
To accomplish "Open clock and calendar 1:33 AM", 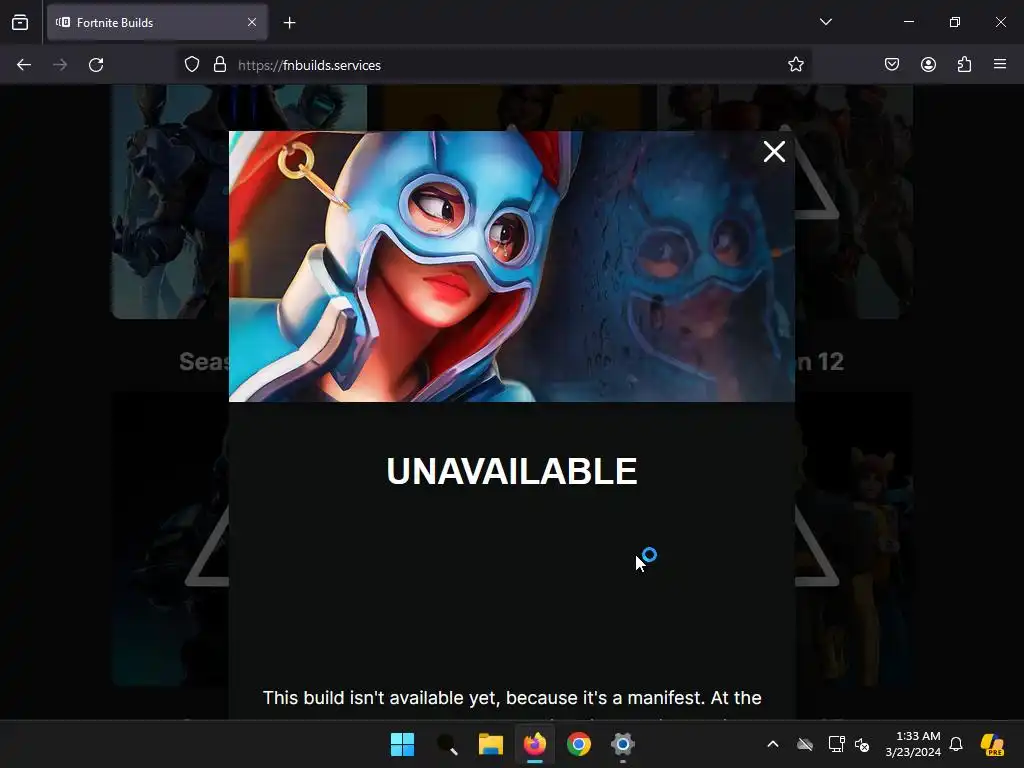I will (913, 744).
